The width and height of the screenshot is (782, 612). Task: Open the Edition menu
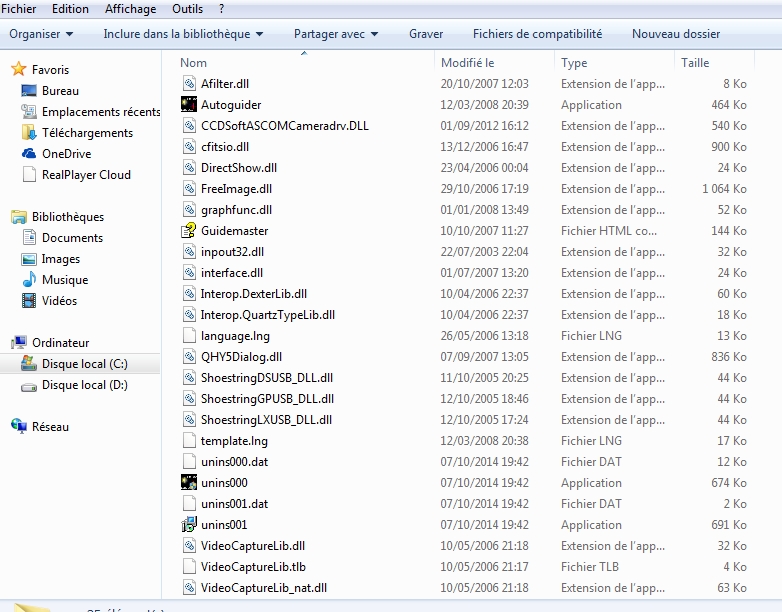click(x=70, y=8)
